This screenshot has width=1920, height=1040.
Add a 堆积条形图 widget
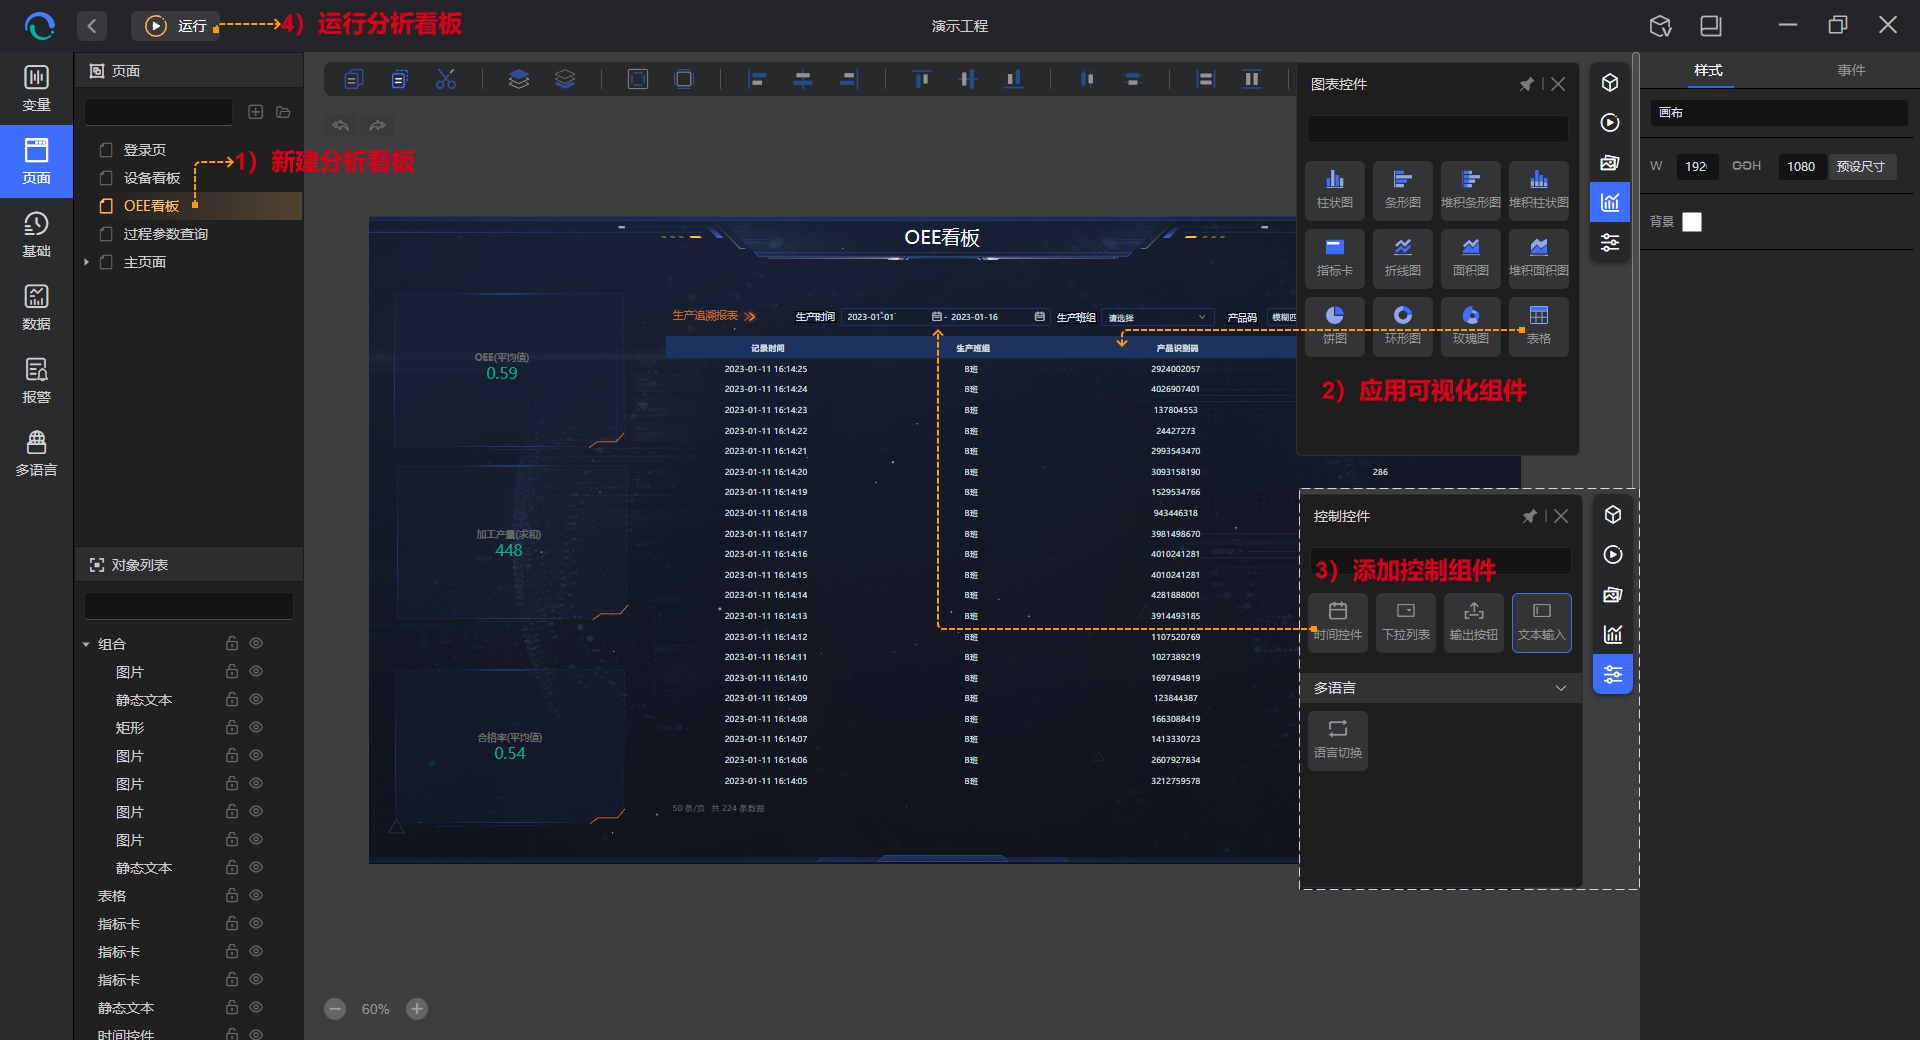(1471, 189)
